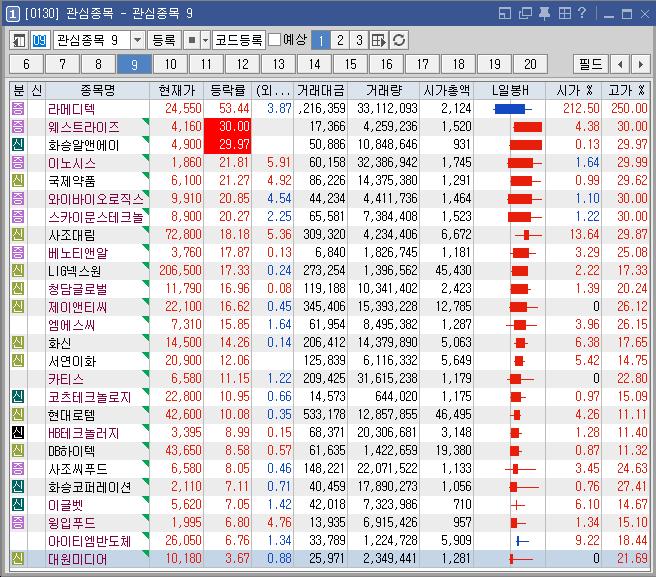
Task: Select view preset 2
Action: pos(340,41)
